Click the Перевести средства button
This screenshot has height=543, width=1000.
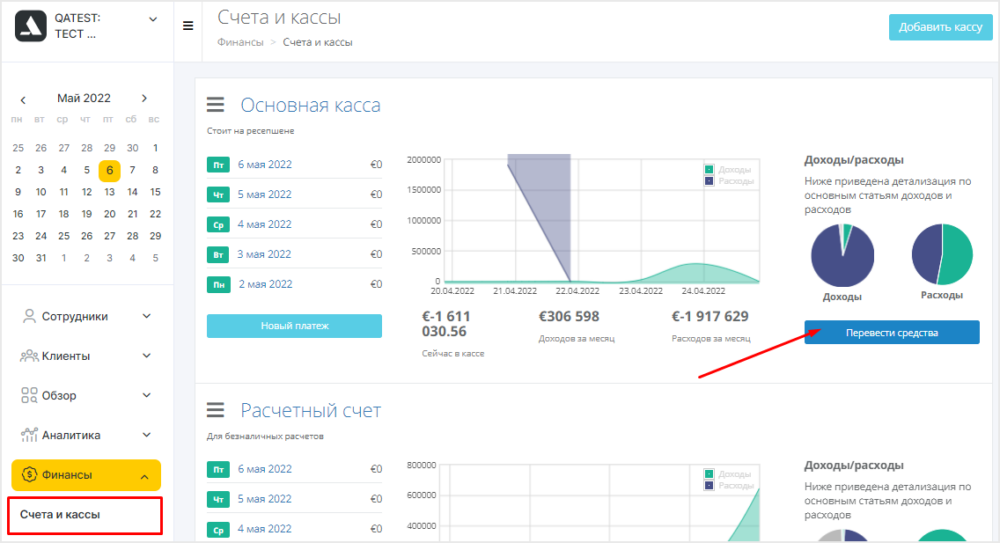click(x=892, y=332)
